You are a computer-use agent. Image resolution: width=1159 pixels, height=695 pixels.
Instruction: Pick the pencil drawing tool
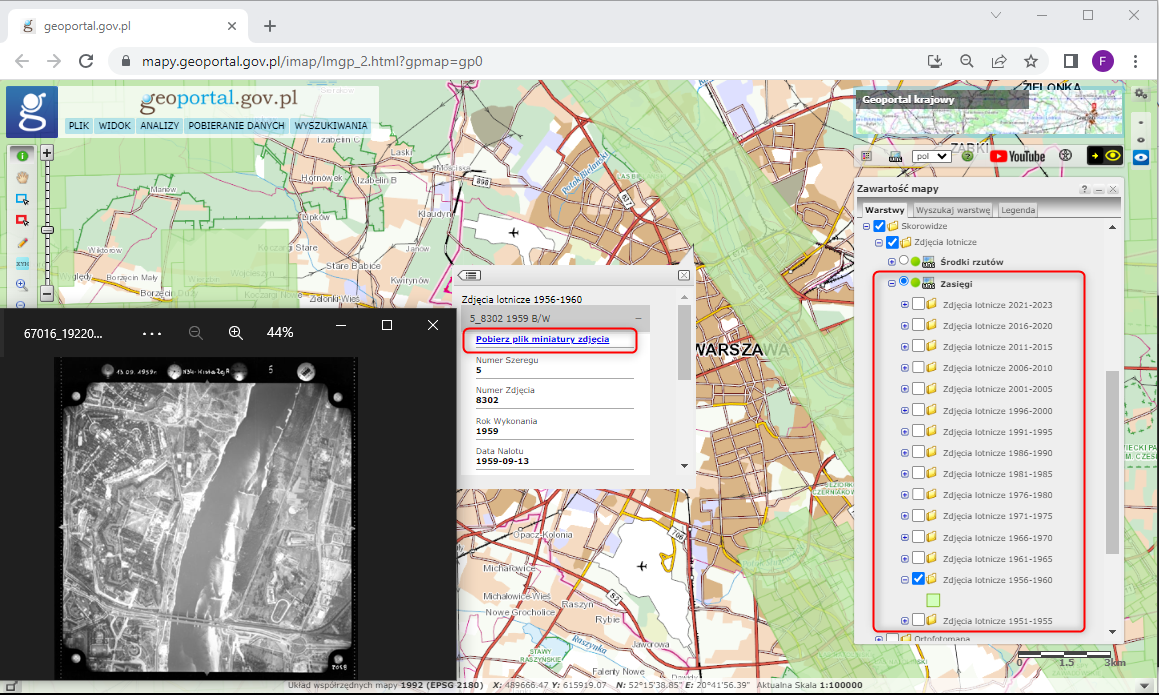pos(22,242)
